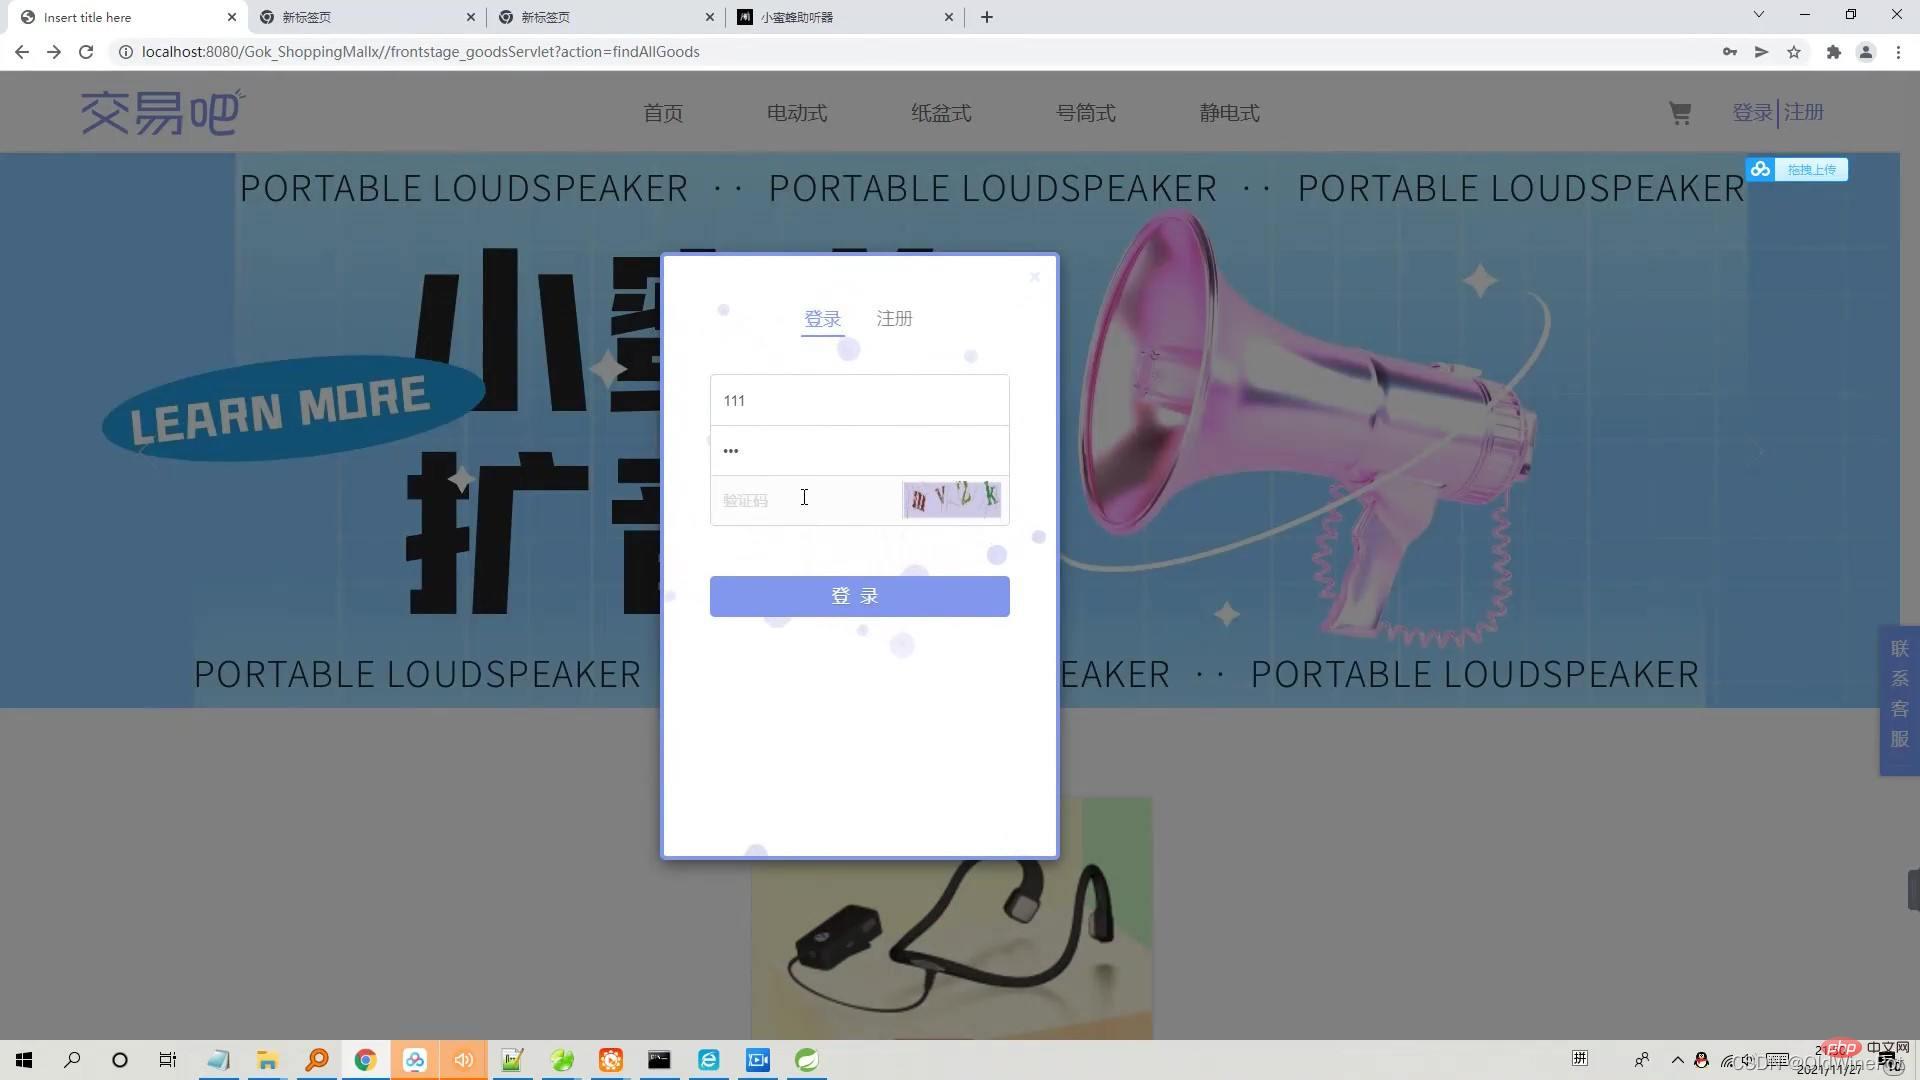Click the 电动式 category menu item
The width and height of the screenshot is (1920, 1080).
tap(798, 112)
